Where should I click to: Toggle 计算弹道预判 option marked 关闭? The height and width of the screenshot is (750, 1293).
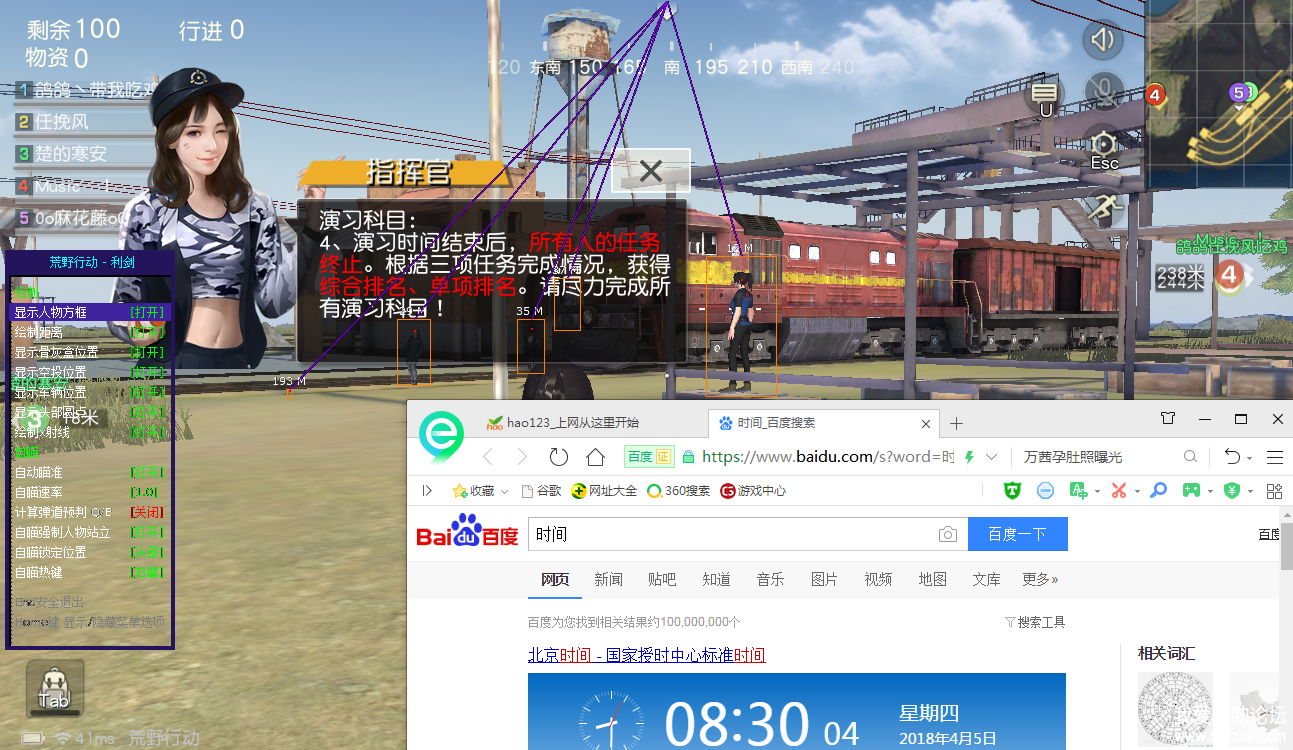90,512
